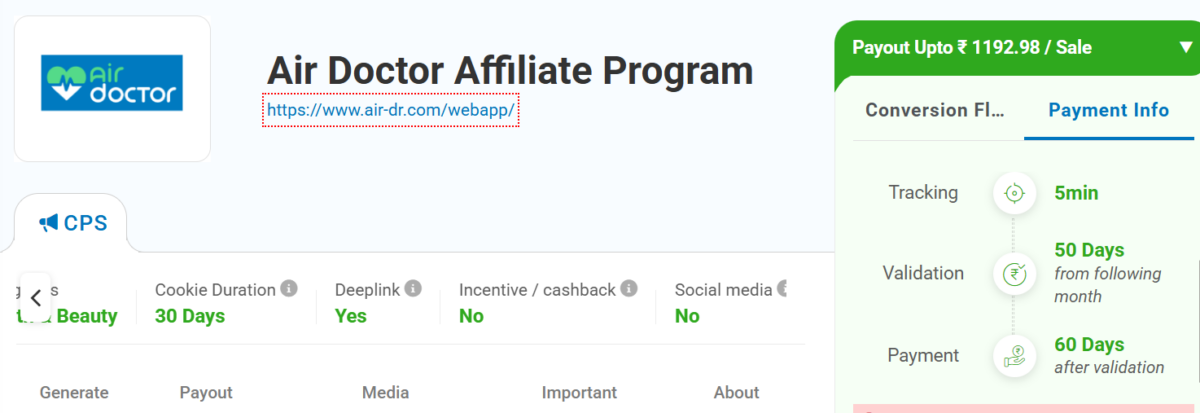Open the Generate section tab
This screenshot has height=413, width=1200.
[74, 392]
